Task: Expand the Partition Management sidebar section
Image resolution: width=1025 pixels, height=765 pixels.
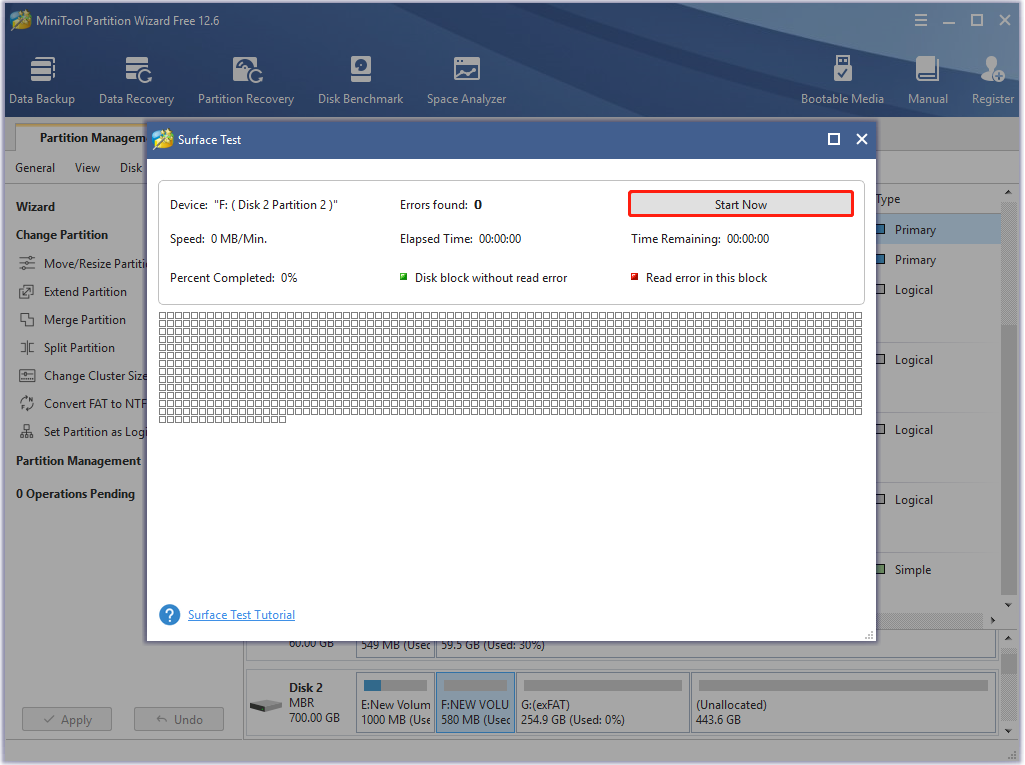Action: (x=78, y=461)
